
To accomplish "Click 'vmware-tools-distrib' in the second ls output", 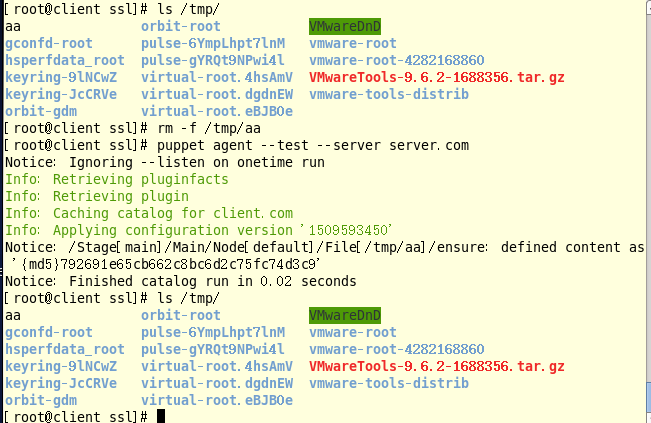I will (x=389, y=384).
